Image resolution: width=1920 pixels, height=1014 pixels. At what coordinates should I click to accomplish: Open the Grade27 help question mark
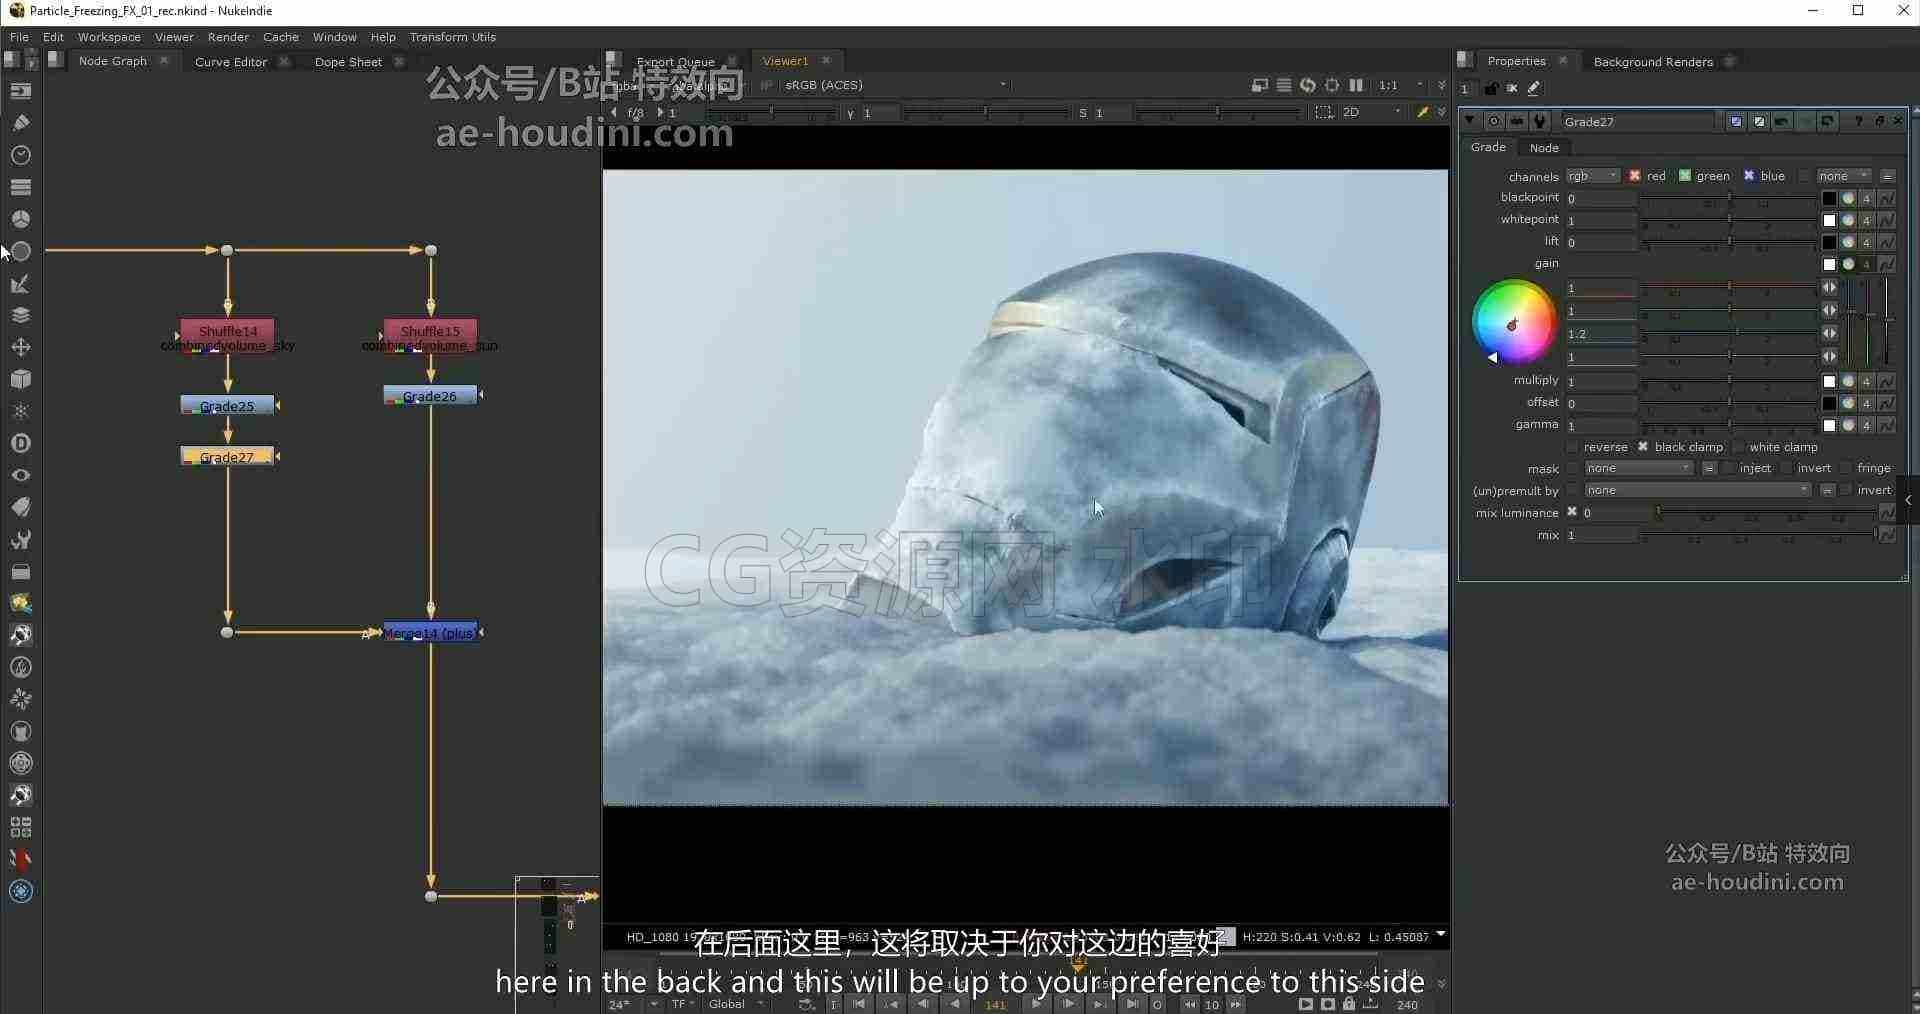[x=1859, y=121]
